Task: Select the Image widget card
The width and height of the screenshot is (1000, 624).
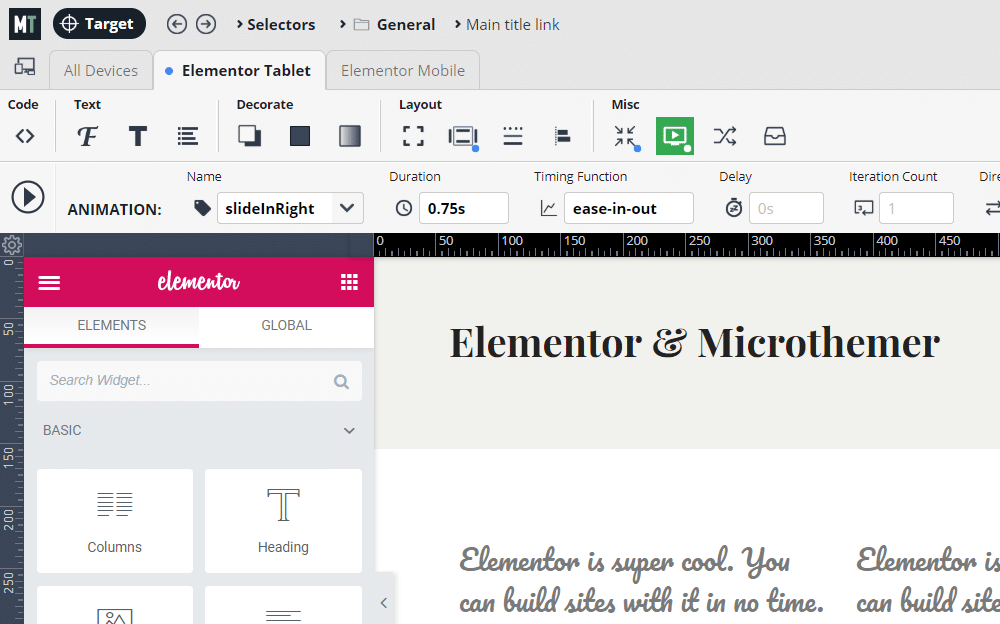Action: point(115,605)
